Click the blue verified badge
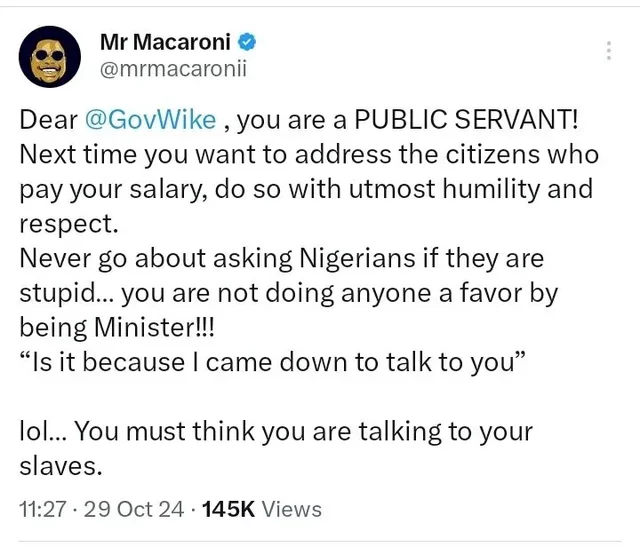This screenshot has height=547, width=640. coord(248,42)
